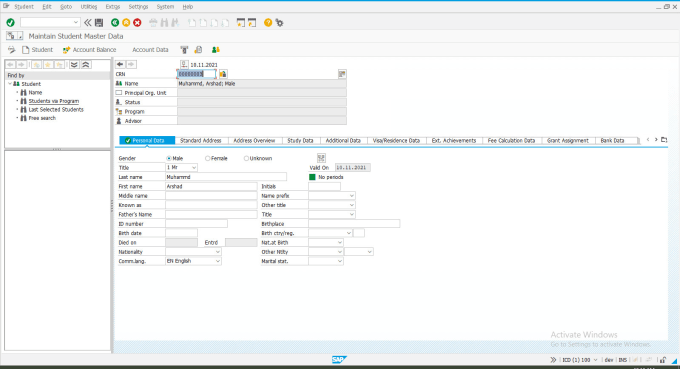Switch to the Visa/Residence Data tab

point(396,140)
